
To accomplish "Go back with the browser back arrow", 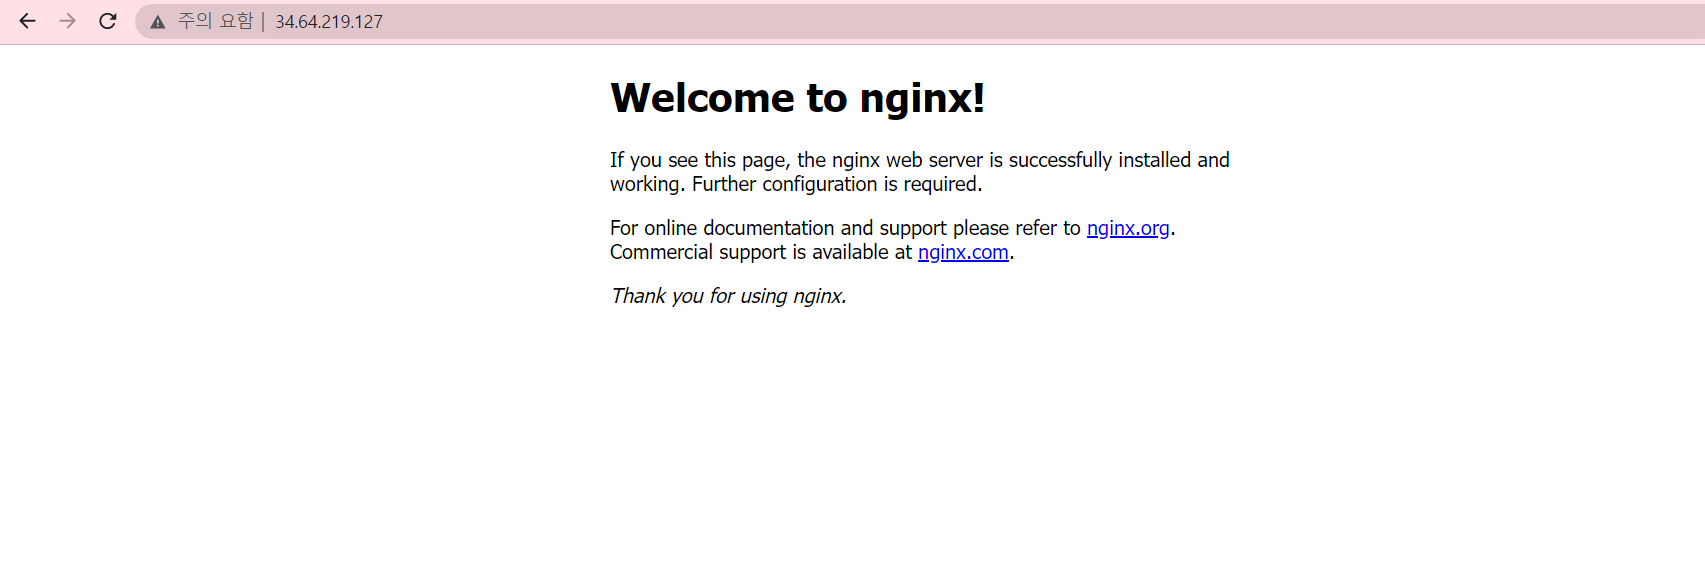I will coord(27,21).
